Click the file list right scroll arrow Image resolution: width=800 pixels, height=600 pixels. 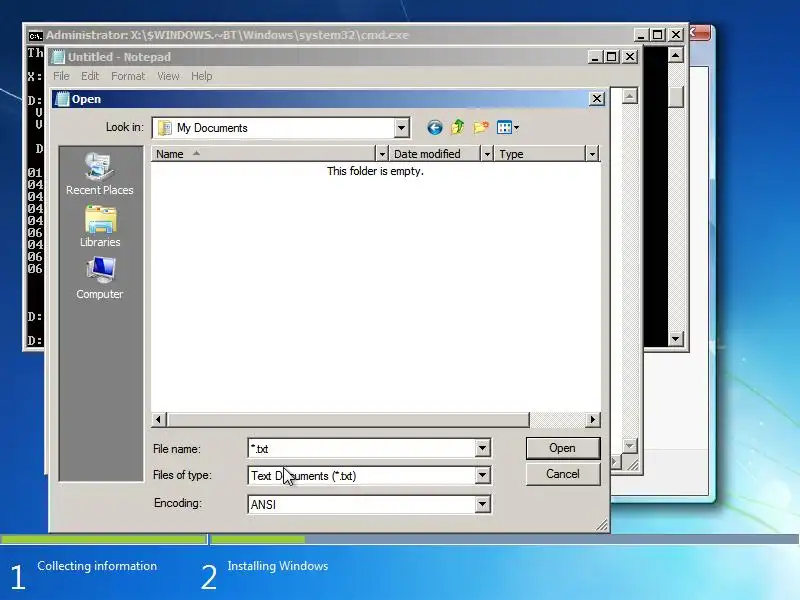point(592,419)
